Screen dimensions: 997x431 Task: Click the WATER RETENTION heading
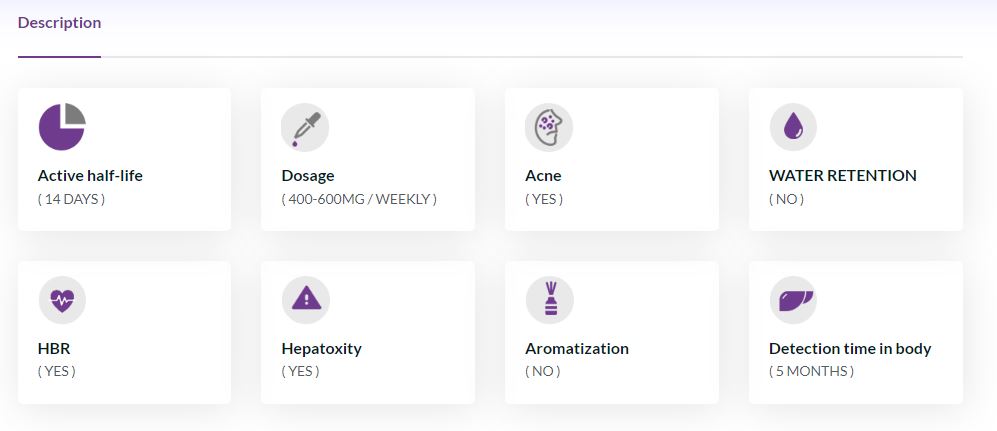[x=842, y=175]
